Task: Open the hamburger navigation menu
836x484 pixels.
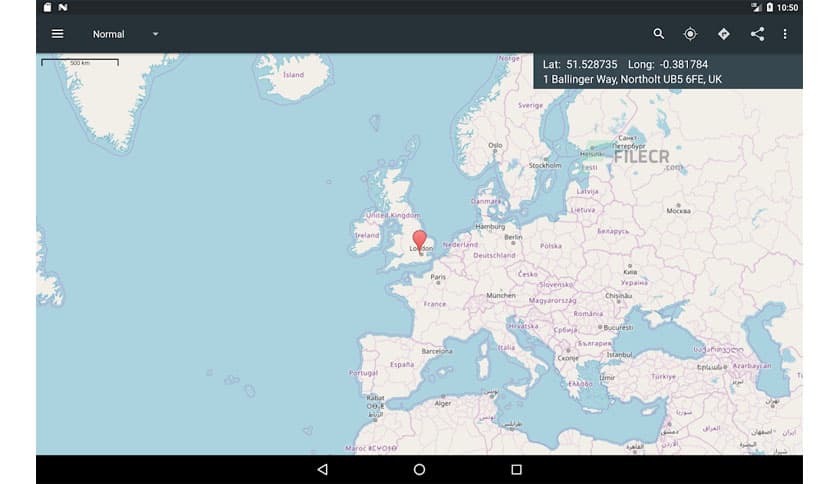Action: (57, 34)
